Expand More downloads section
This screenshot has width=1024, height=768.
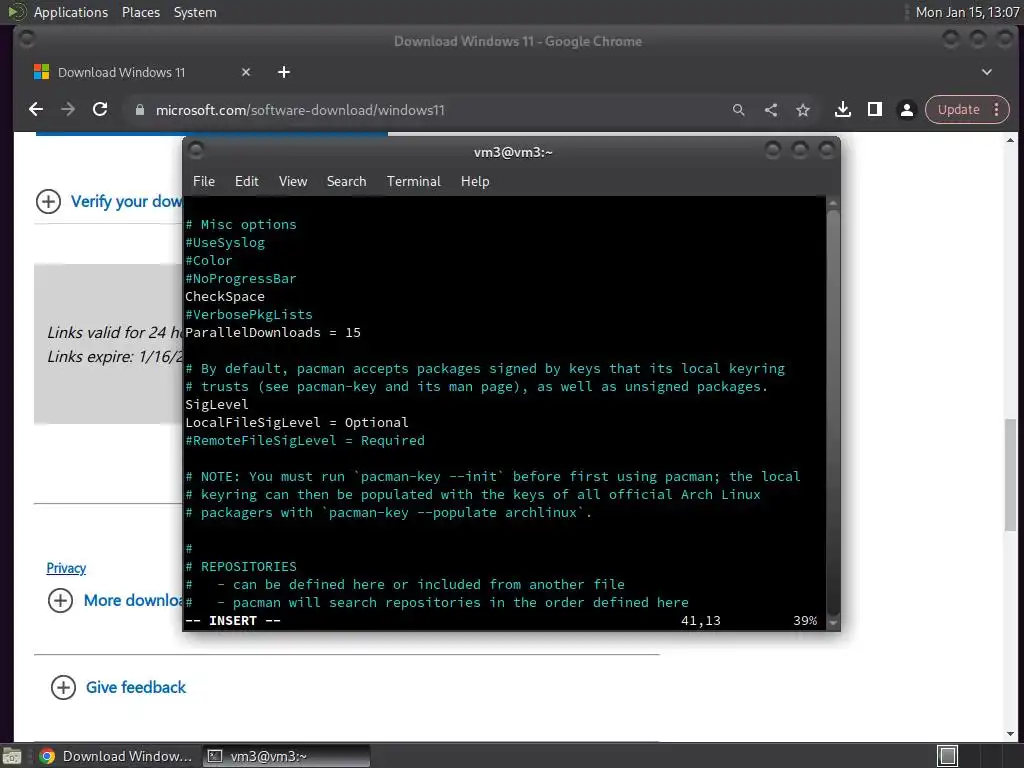(x=117, y=600)
